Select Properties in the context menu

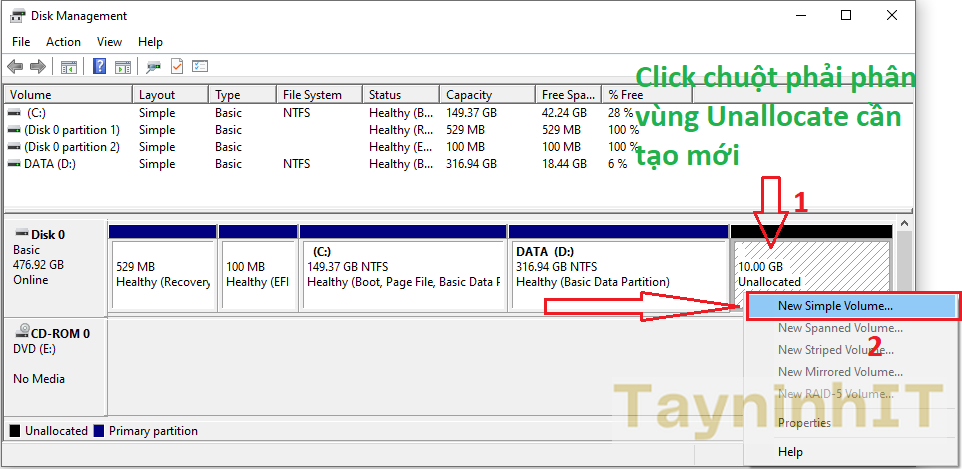point(804,423)
